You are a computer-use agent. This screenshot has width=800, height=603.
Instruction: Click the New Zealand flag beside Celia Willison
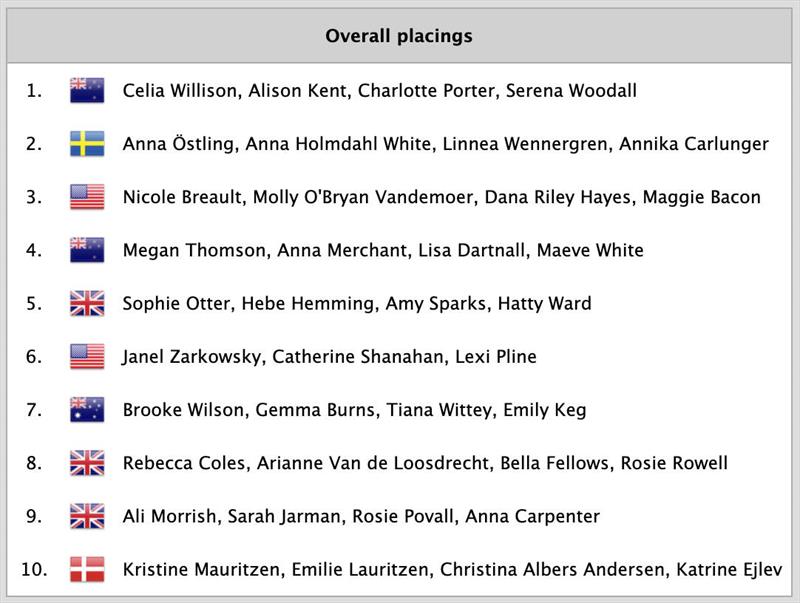click(x=87, y=90)
